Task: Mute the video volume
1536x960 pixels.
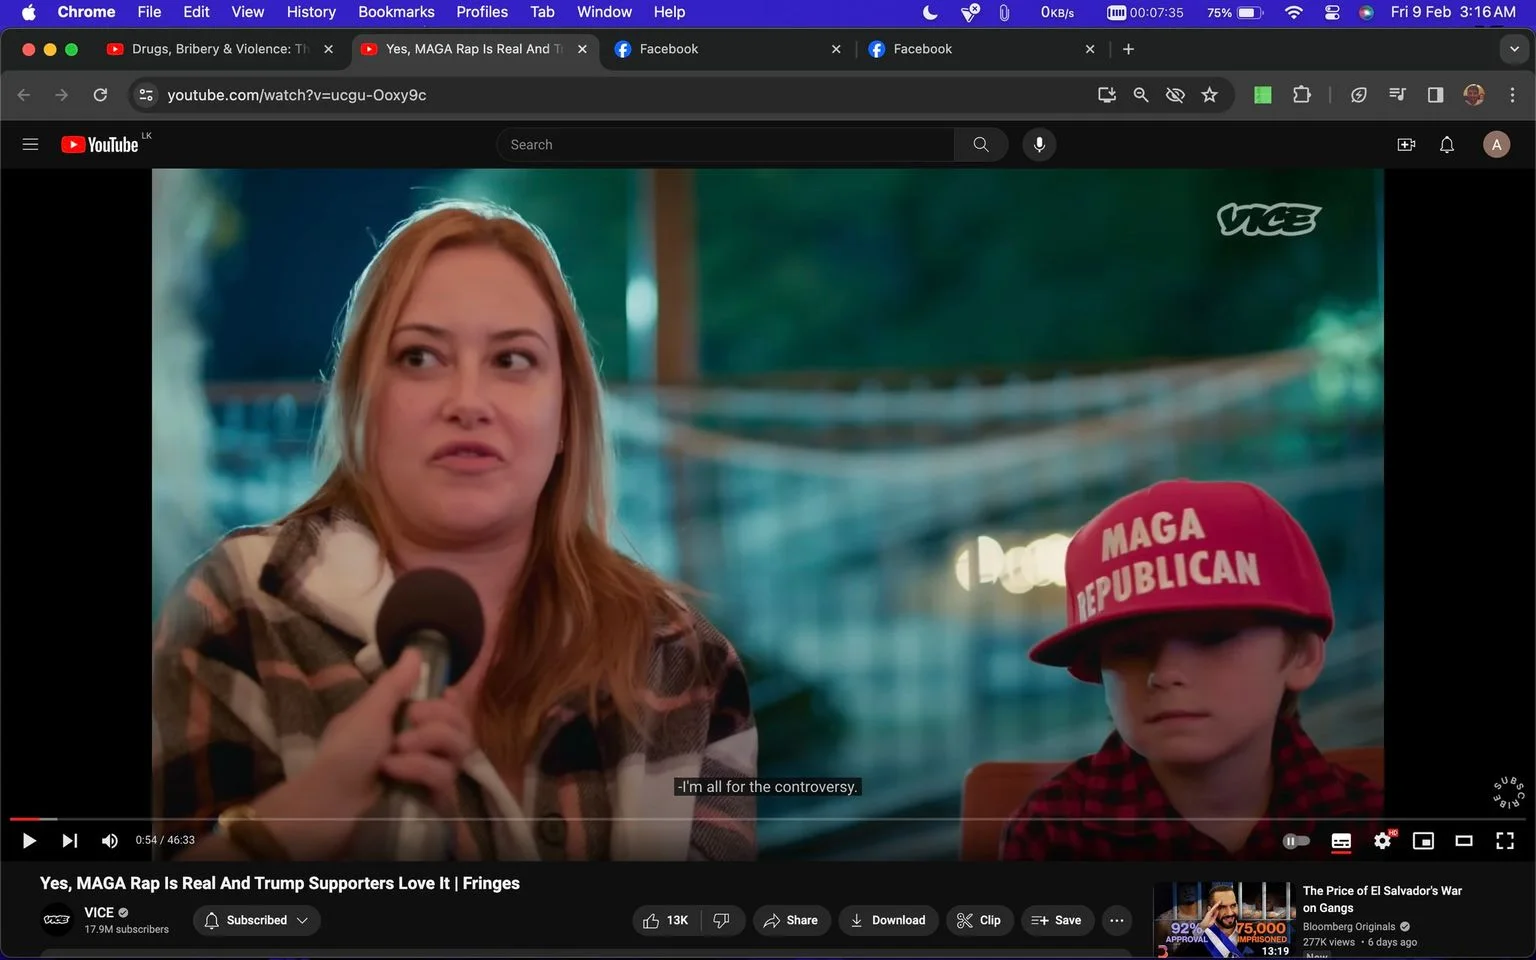Action: point(110,841)
